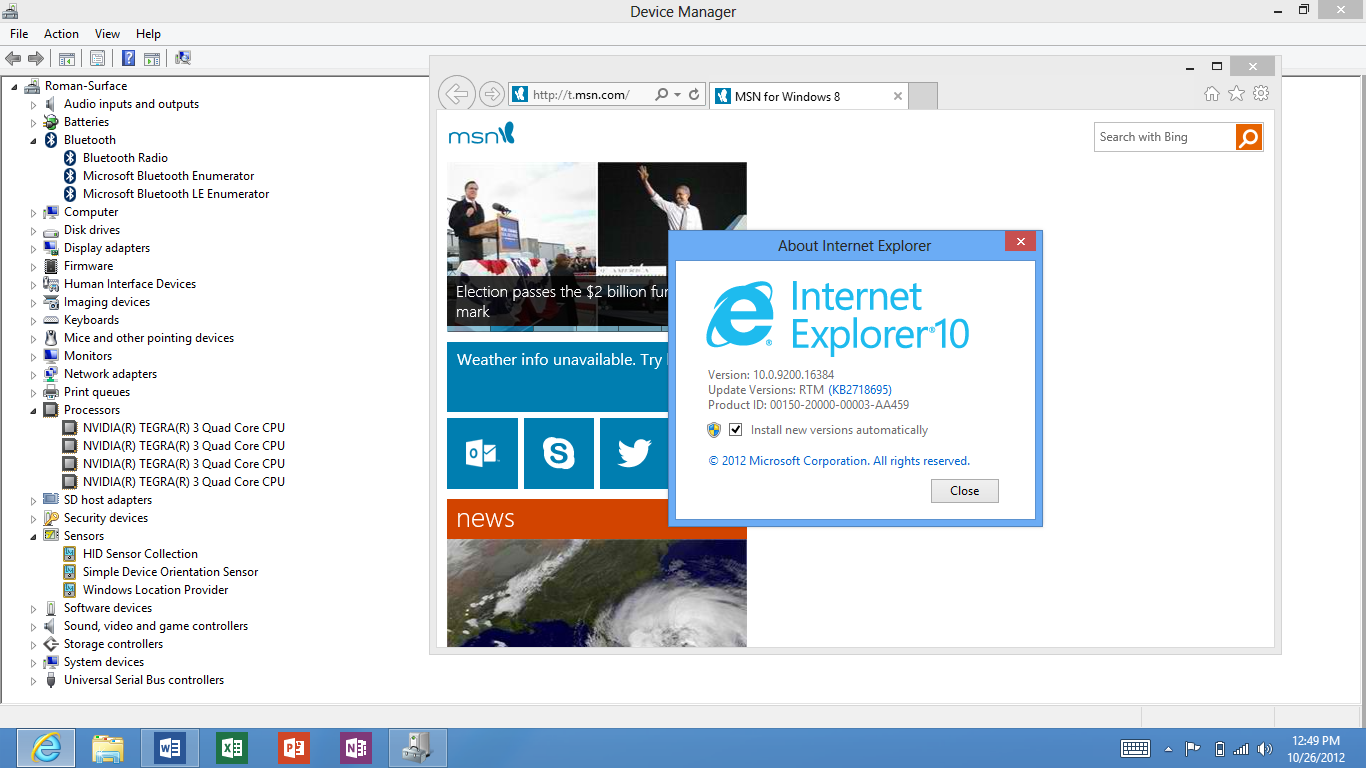Image resolution: width=1366 pixels, height=768 pixels.
Task: Open the Action menu
Action: pos(61,34)
